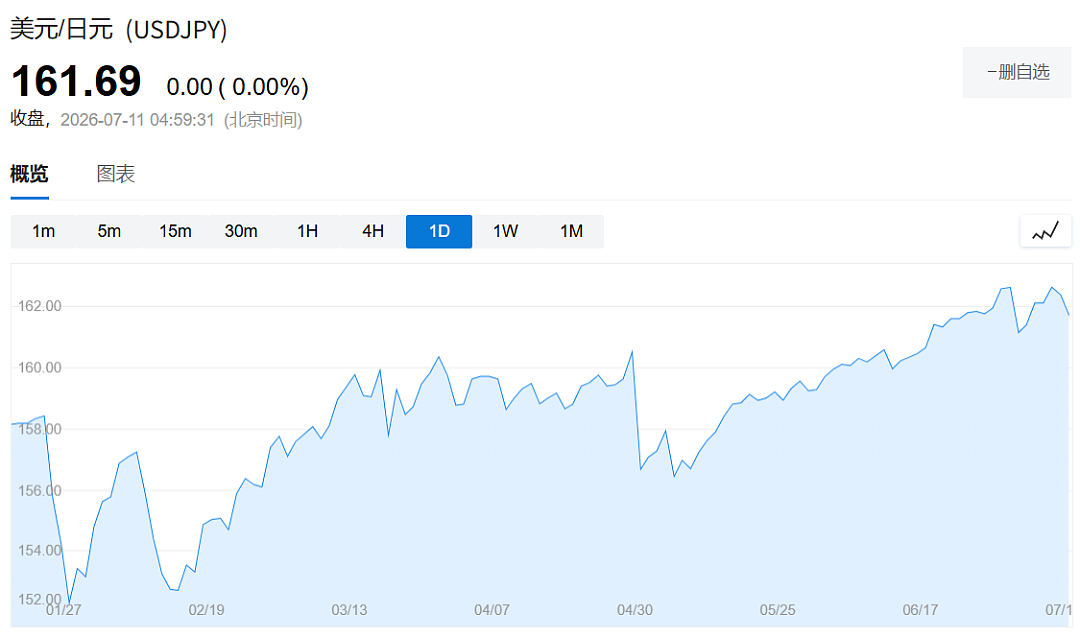Image resolution: width=1080 pixels, height=639 pixels.
Task: Click the 161.69 current price
Action: coord(76,81)
